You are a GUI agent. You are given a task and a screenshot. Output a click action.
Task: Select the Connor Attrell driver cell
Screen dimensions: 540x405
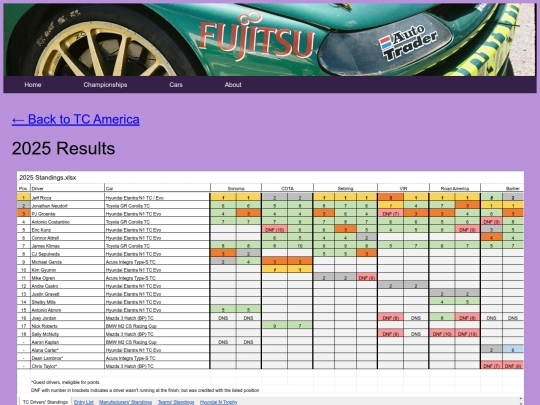click(x=67, y=238)
